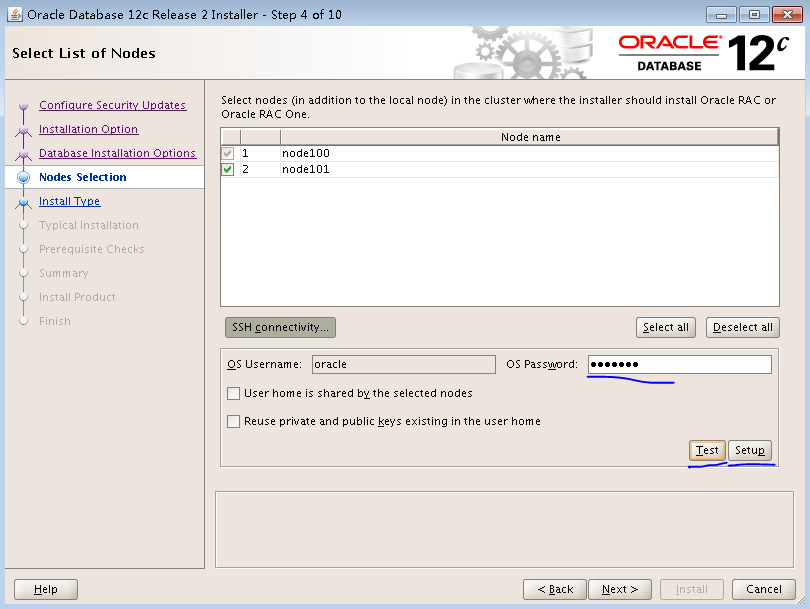The image size is (810, 609).
Task: Open Database Installation Options step
Action: (117, 153)
